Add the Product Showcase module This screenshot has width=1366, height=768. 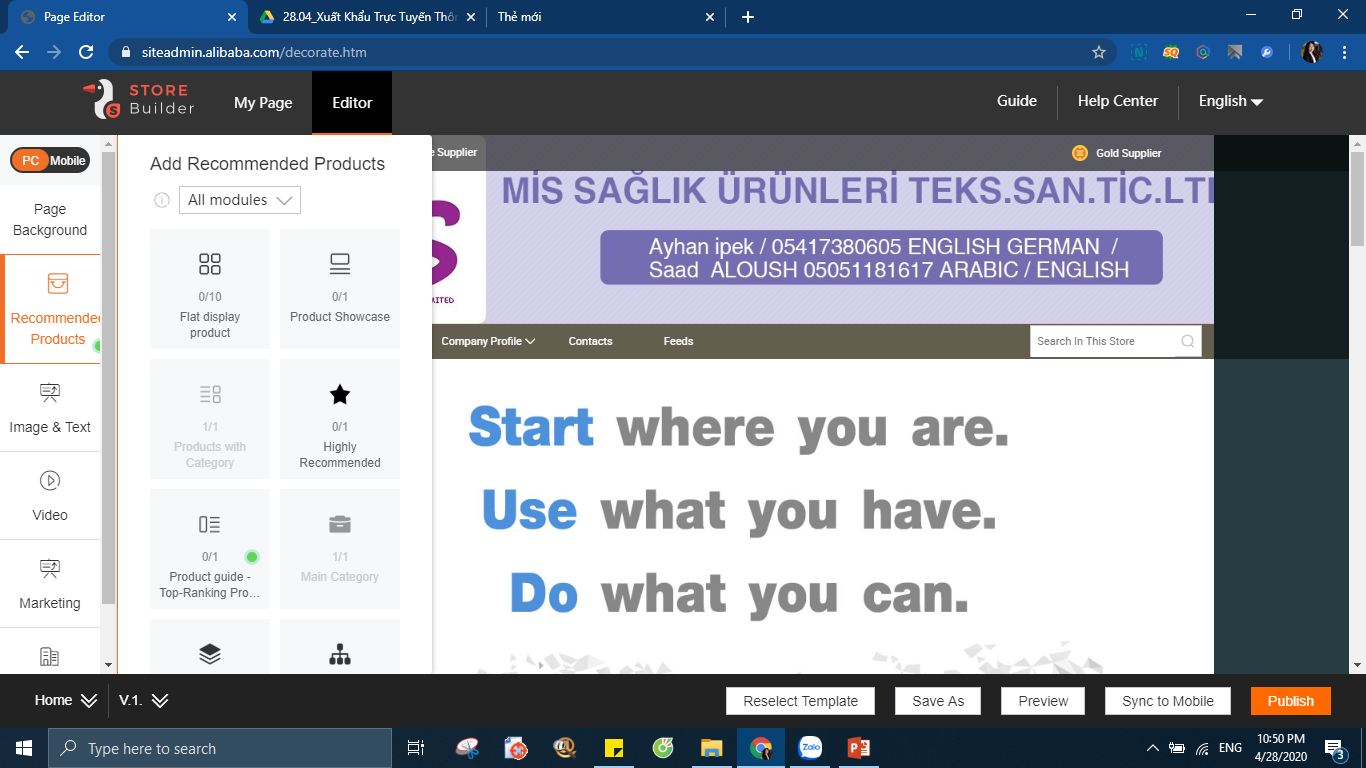340,289
